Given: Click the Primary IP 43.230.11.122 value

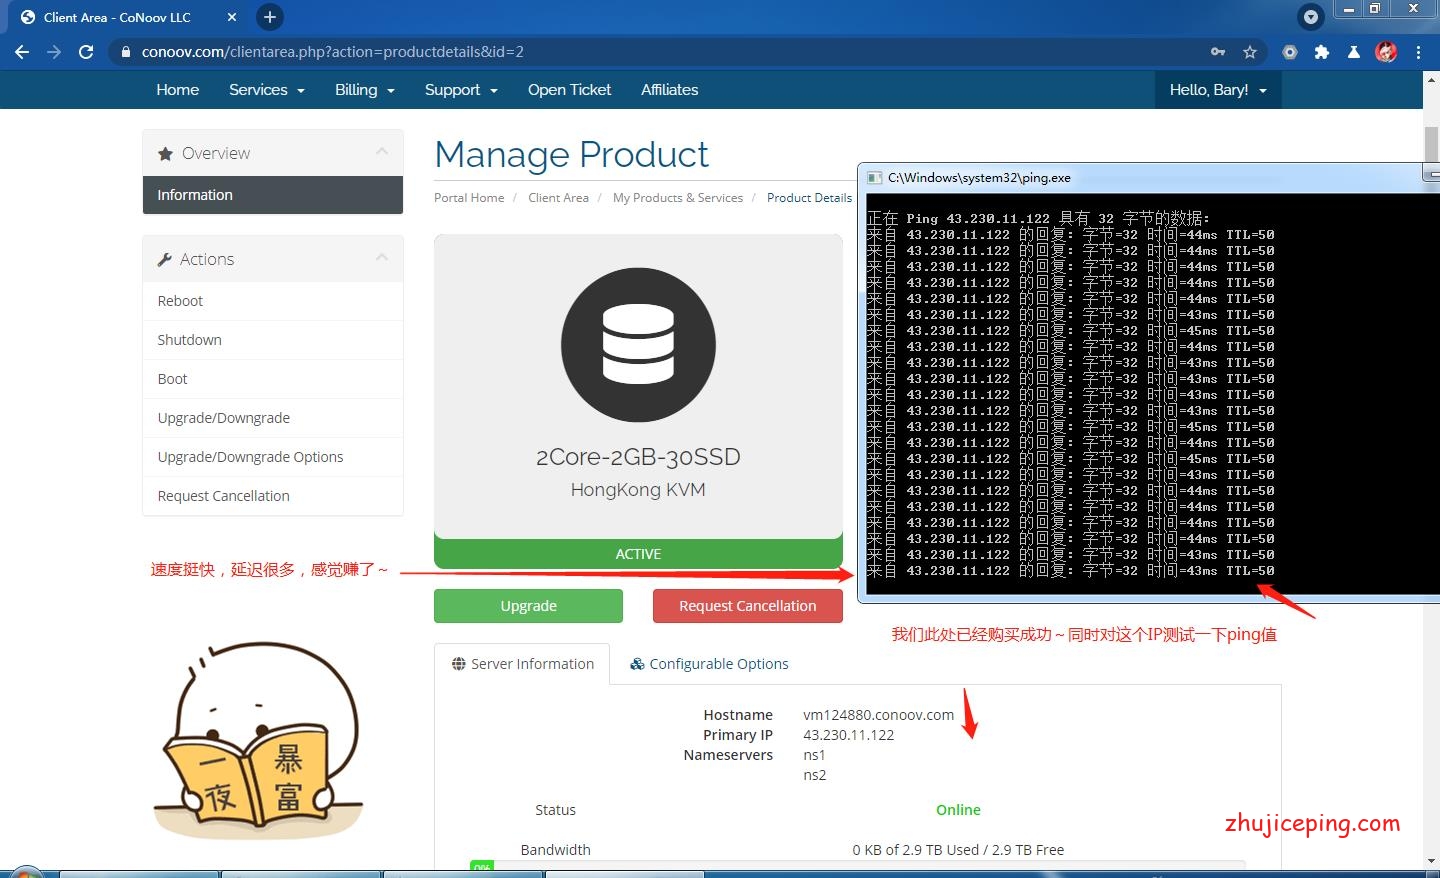Looking at the screenshot, I should click(x=849, y=735).
